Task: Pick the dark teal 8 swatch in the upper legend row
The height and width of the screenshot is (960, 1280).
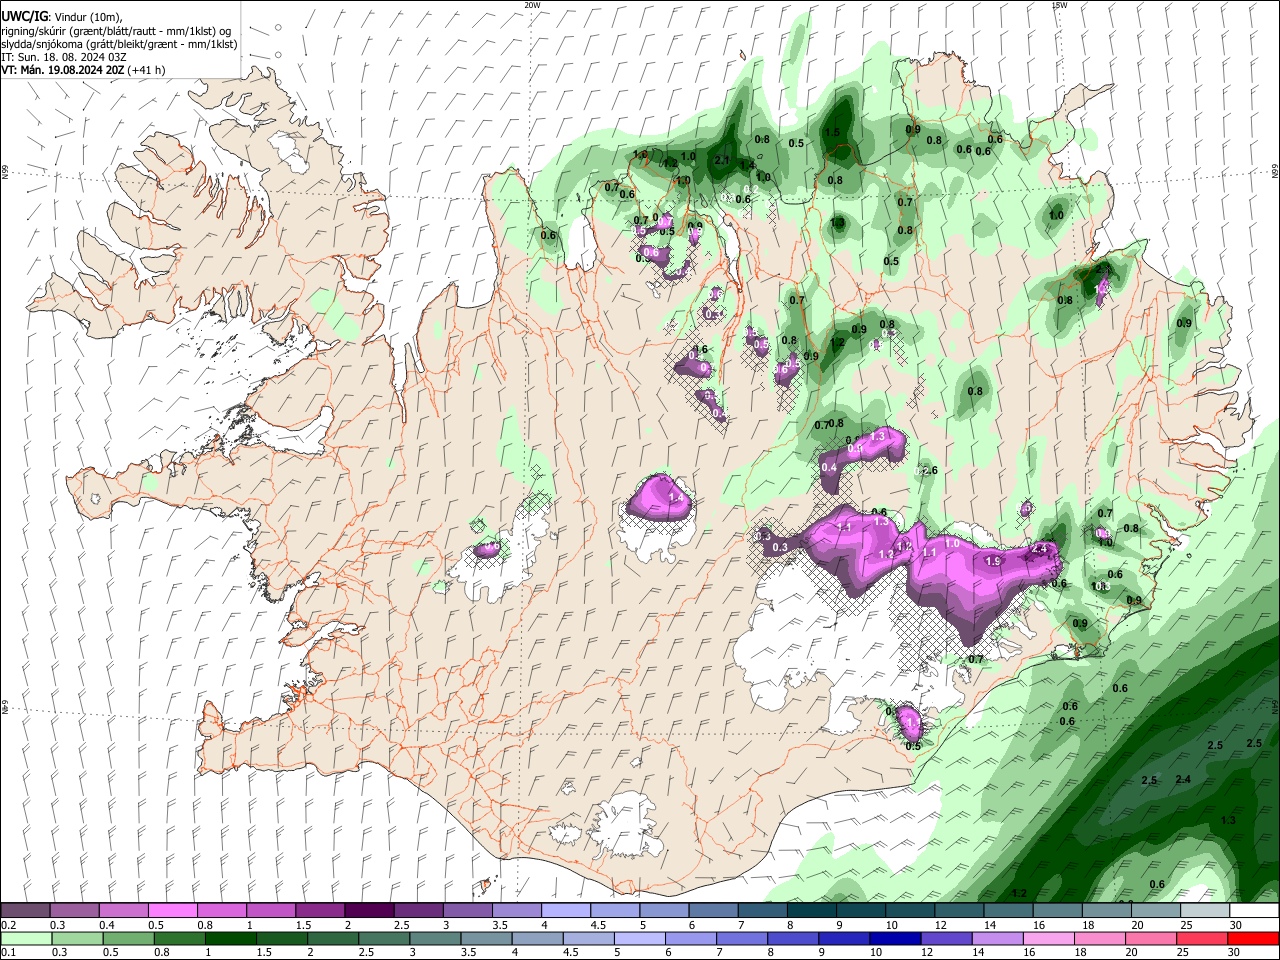Action: pos(812,910)
